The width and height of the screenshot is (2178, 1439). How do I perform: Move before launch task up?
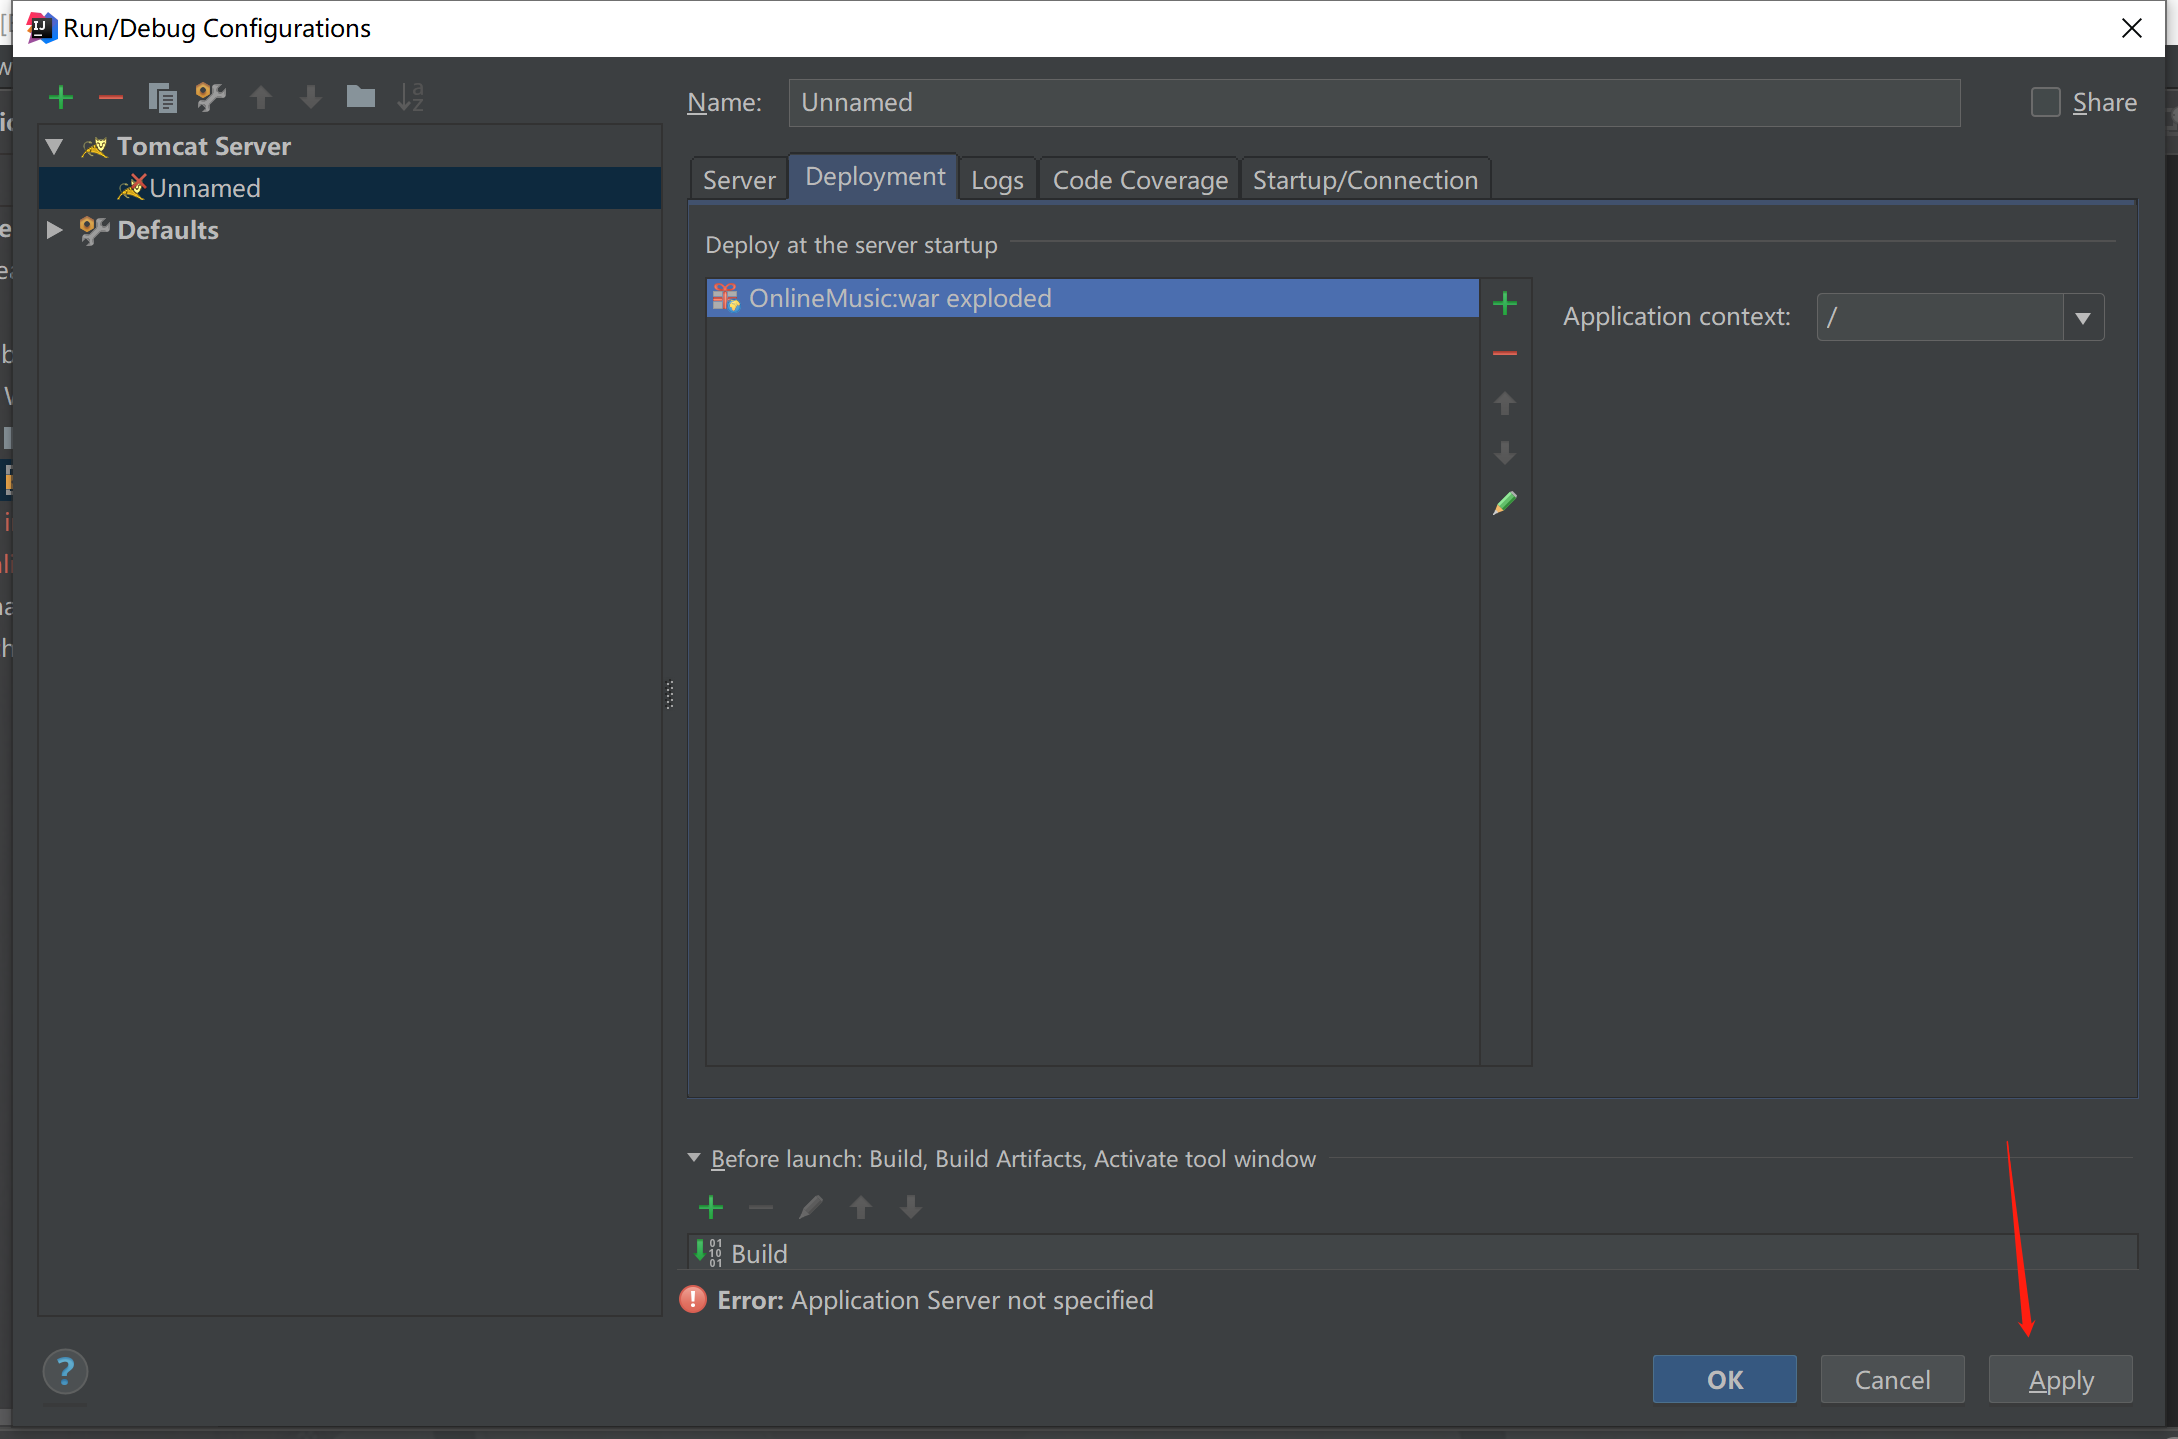coord(861,1207)
